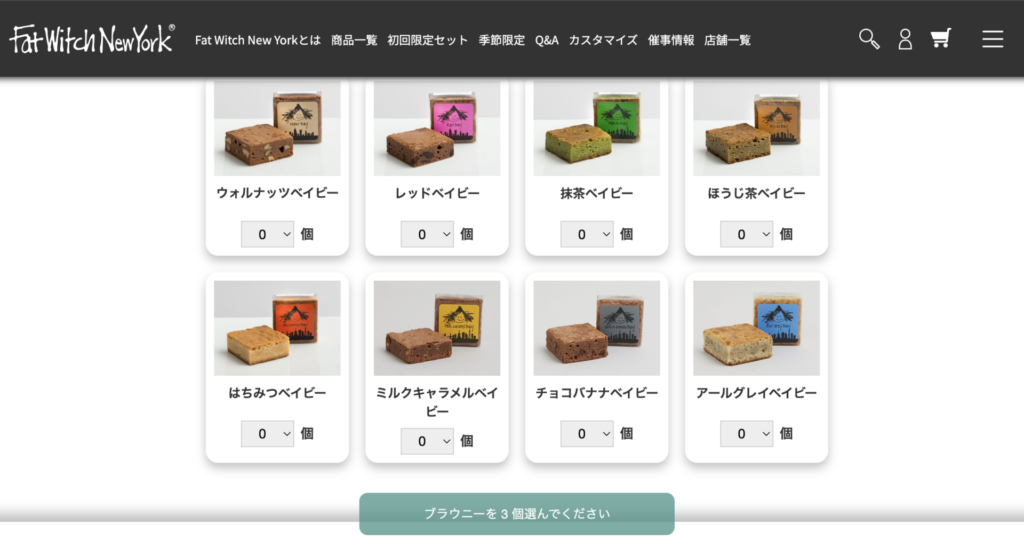Open the はちみつベイビー quantity selector
This screenshot has width=1024, height=548.
click(267, 434)
